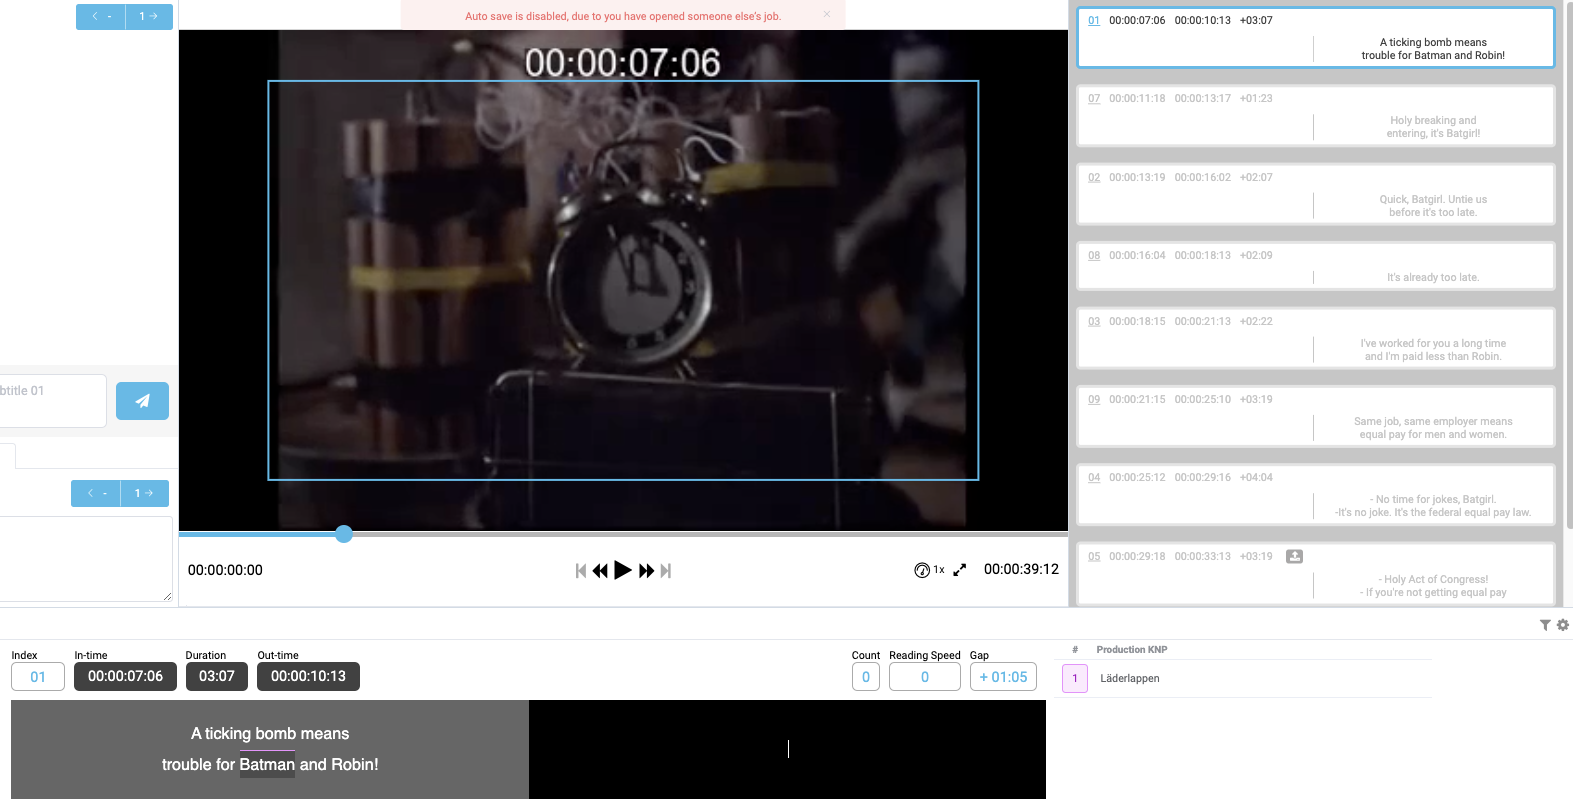This screenshot has width=1573, height=803.
Task: Click the number 1 badge beside Läderlappen
Action: coord(1075,678)
